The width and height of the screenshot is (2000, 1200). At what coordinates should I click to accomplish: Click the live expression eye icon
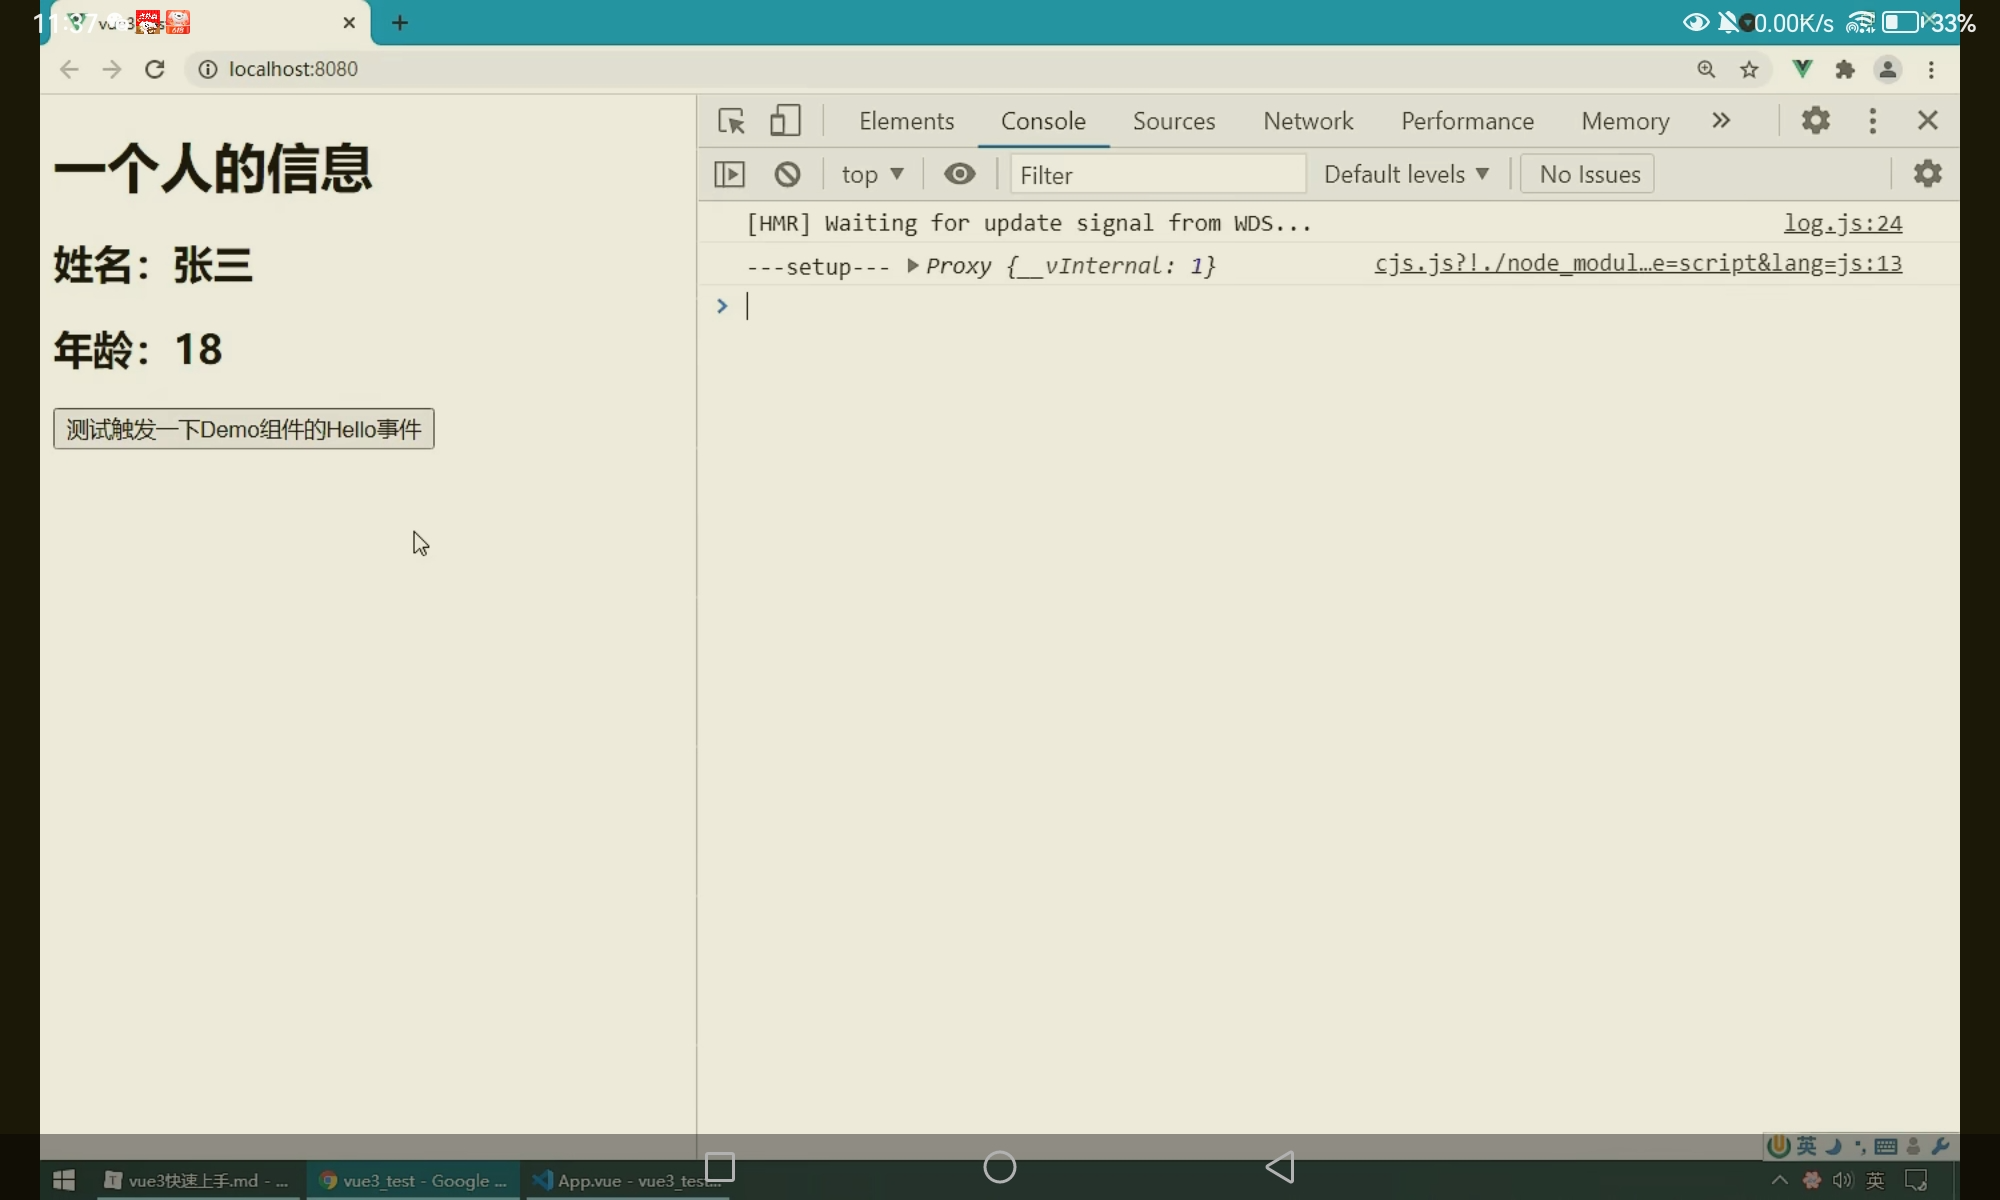pyautogui.click(x=959, y=175)
